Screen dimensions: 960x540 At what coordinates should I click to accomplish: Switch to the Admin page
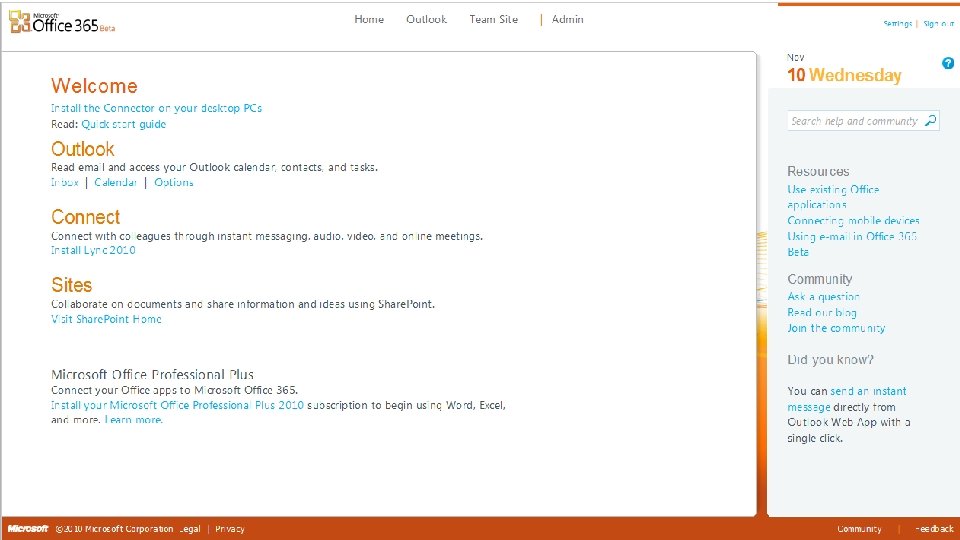pyautogui.click(x=568, y=20)
